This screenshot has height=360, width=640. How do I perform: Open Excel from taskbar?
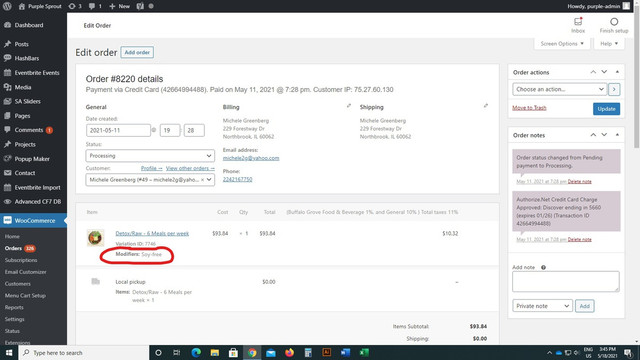364,353
